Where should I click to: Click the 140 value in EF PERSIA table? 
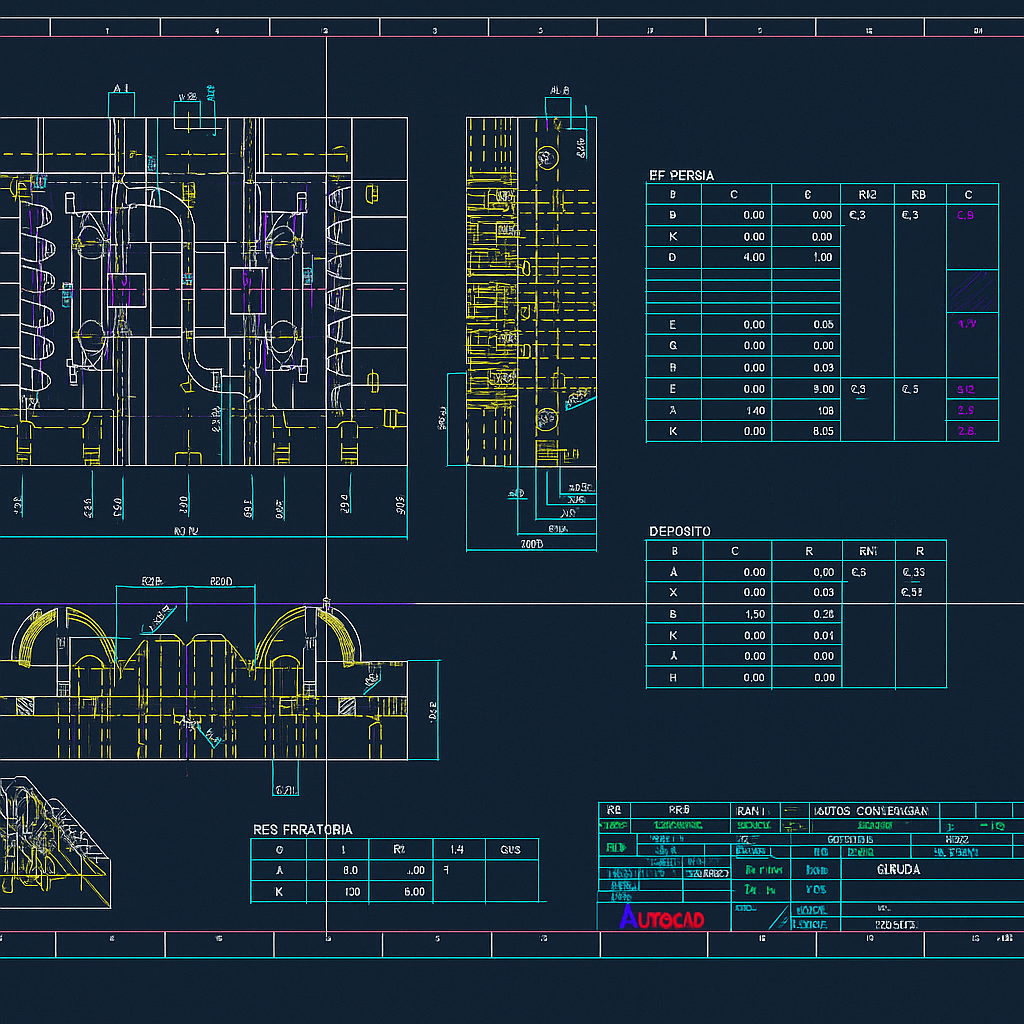736,410
